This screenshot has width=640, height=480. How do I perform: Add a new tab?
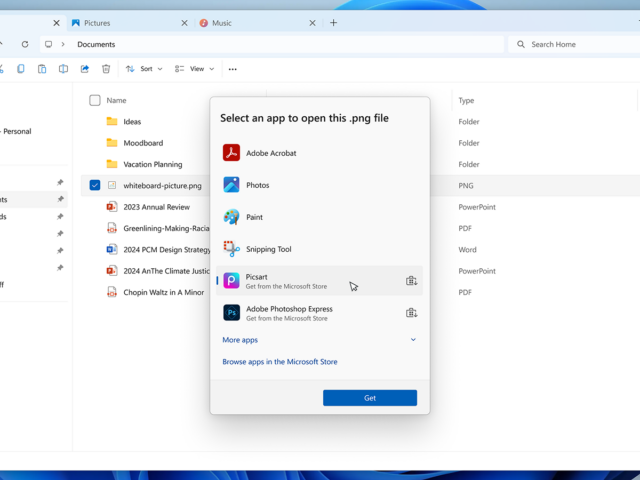pyautogui.click(x=333, y=23)
